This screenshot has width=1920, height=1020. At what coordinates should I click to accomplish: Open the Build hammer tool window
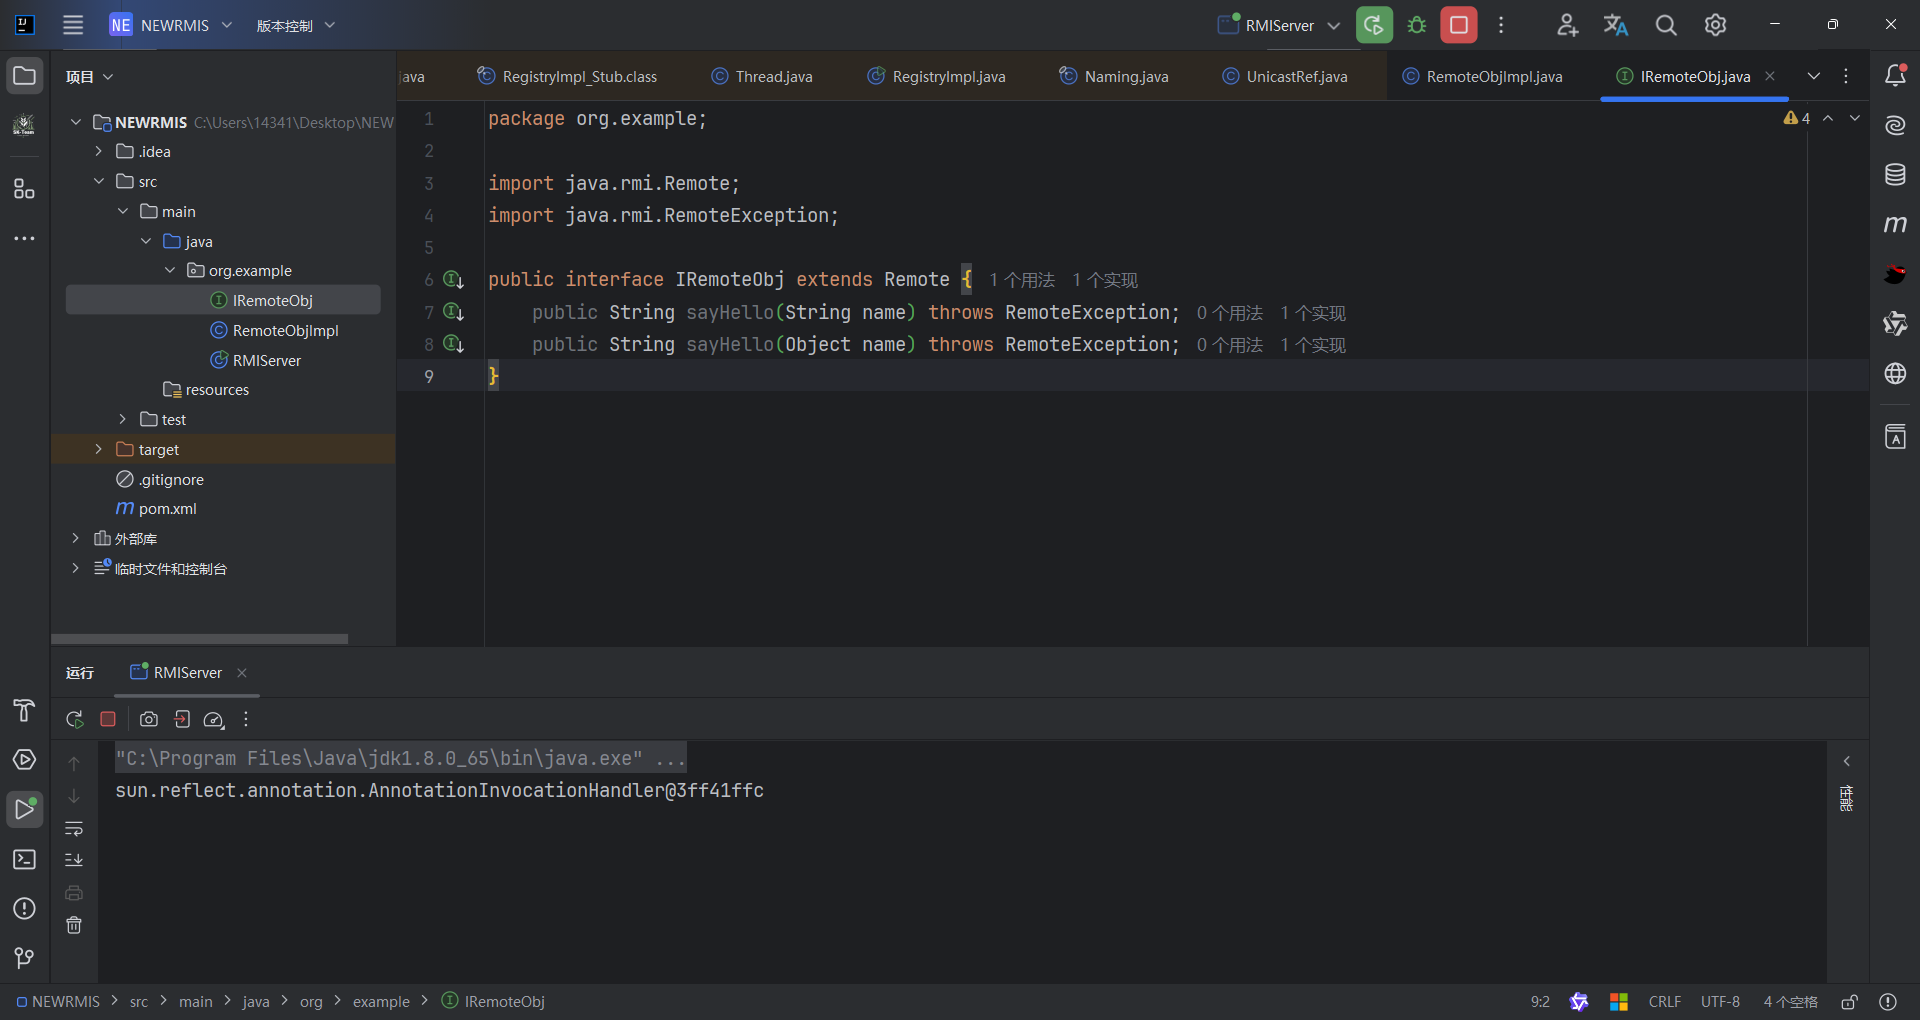(x=24, y=710)
